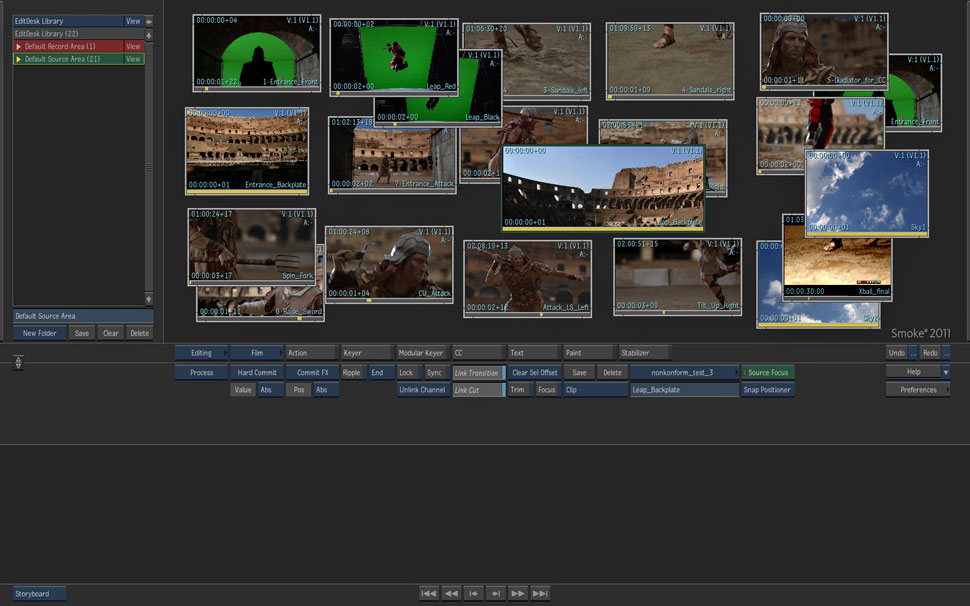Click the library scroll-down arrow icon
The width and height of the screenshot is (970, 606).
tap(149, 298)
